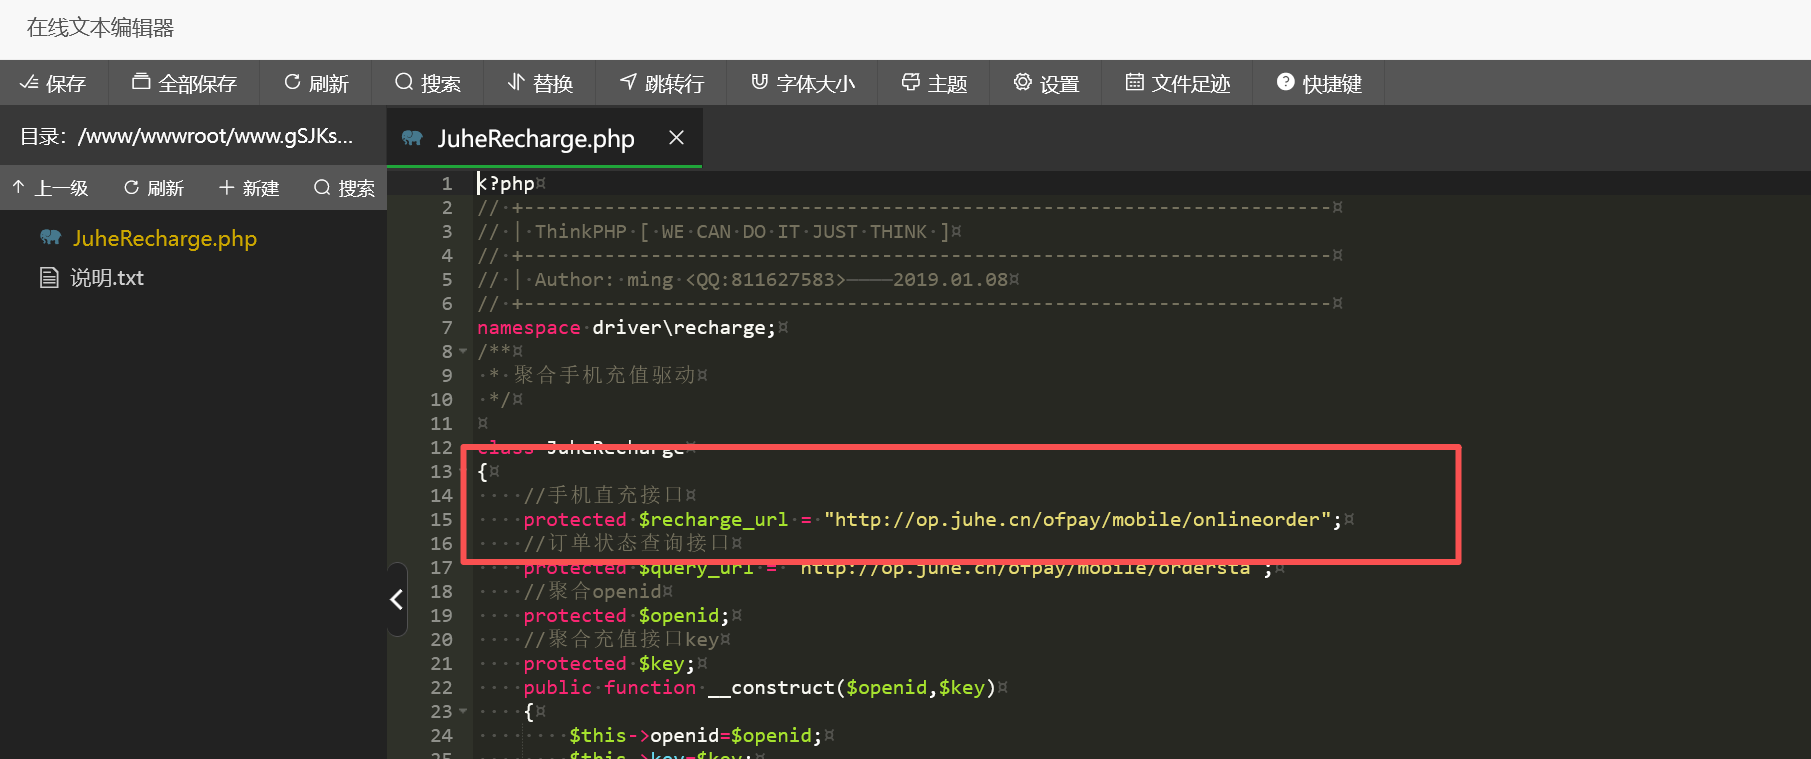Click 全部保存 to save all files
The image size is (1811, 759).
184,83
